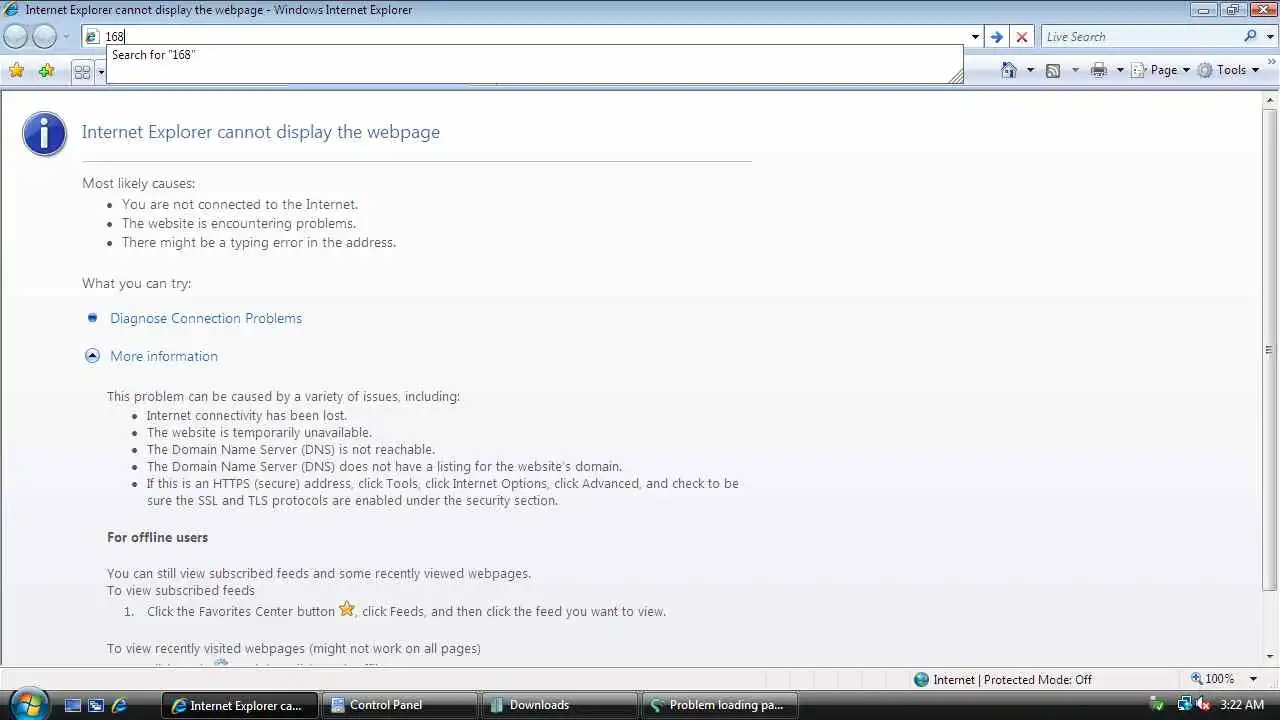The width and height of the screenshot is (1280, 720).
Task: Click the Live Search magnifier icon
Action: pyautogui.click(x=1250, y=36)
